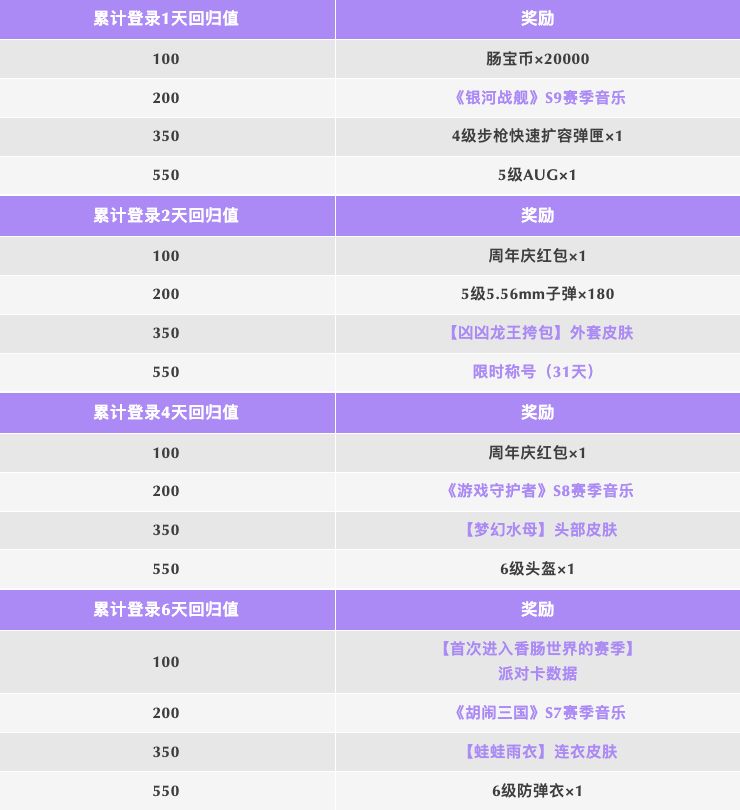Click the 累计登录4天回归值 header
Viewport: 740px width, 810px height.
click(166, 413)
